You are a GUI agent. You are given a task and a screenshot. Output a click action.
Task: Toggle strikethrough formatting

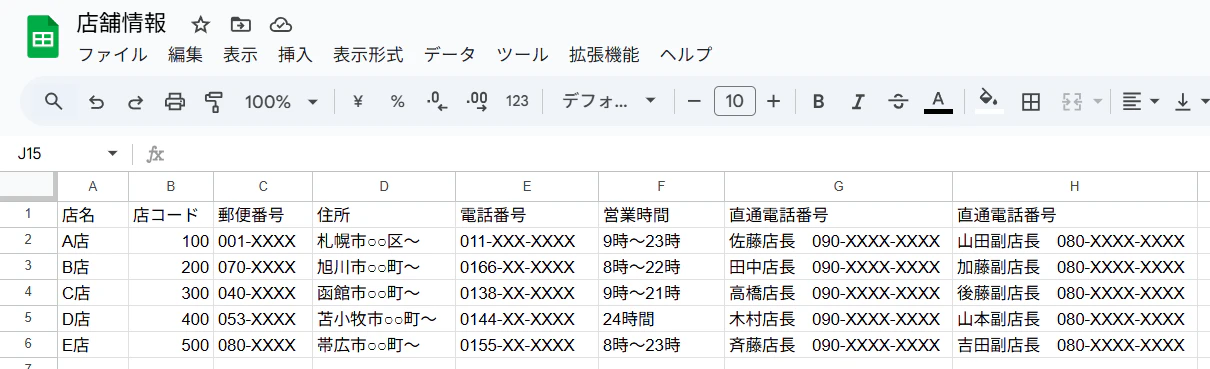point(898,101)
